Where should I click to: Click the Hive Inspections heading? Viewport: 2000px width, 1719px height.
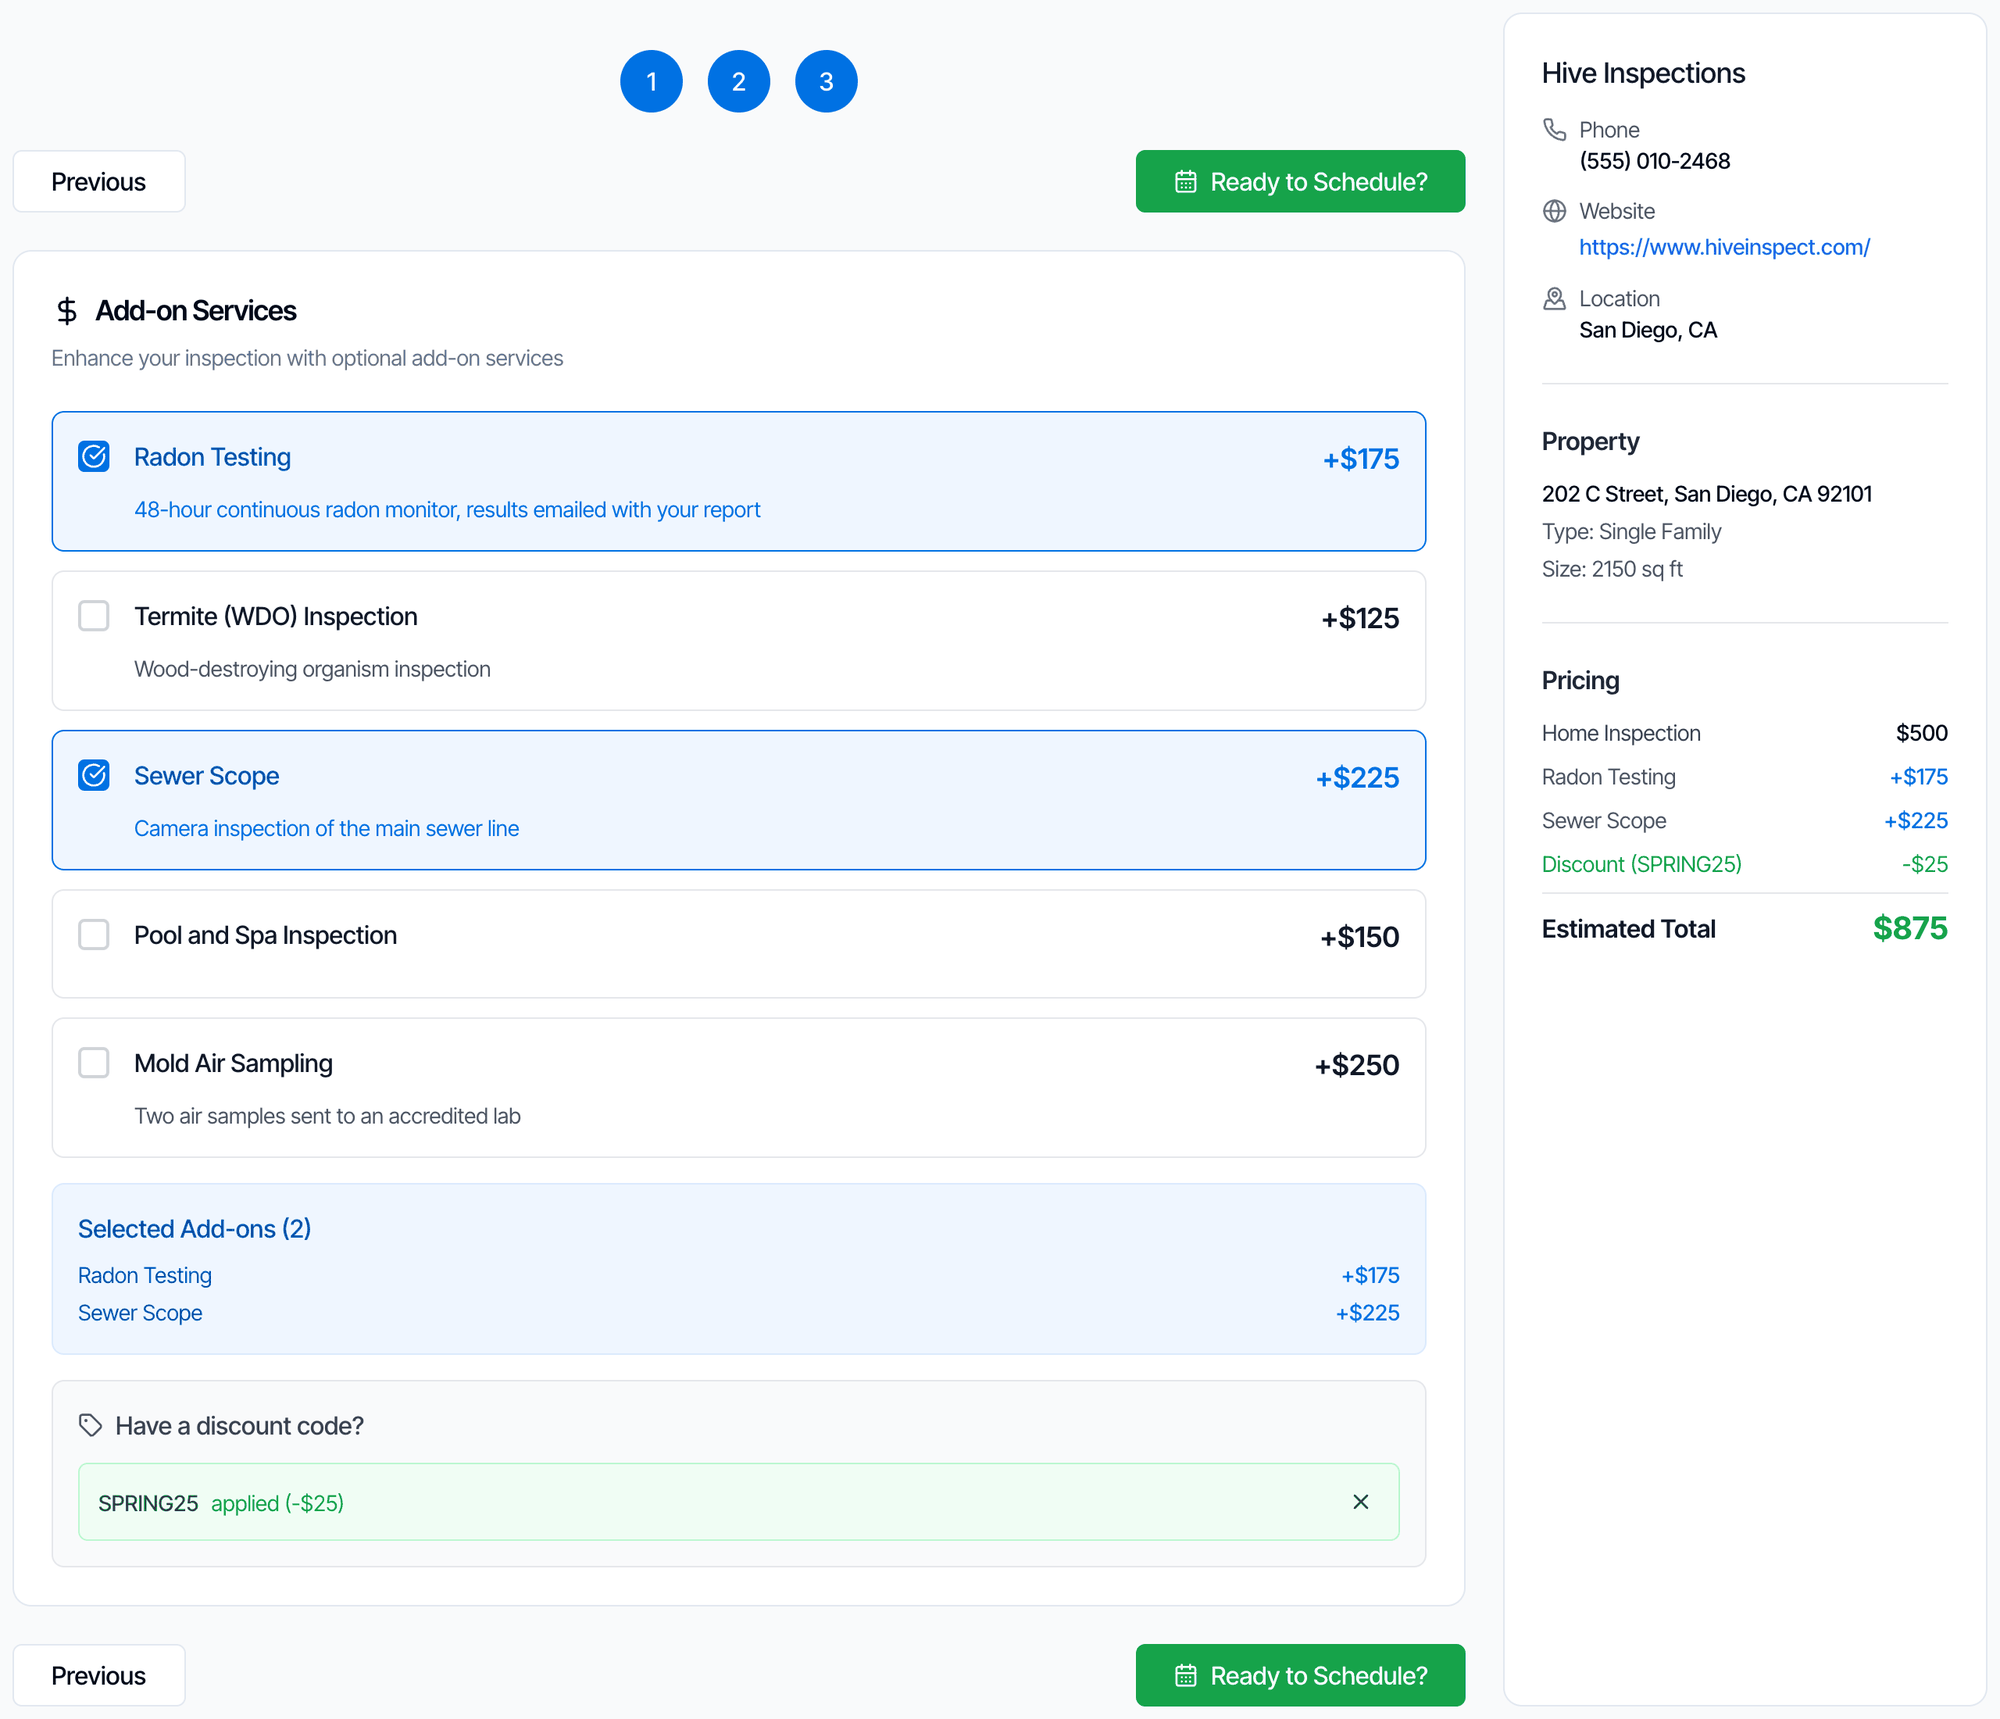[x=1643, y=73]
